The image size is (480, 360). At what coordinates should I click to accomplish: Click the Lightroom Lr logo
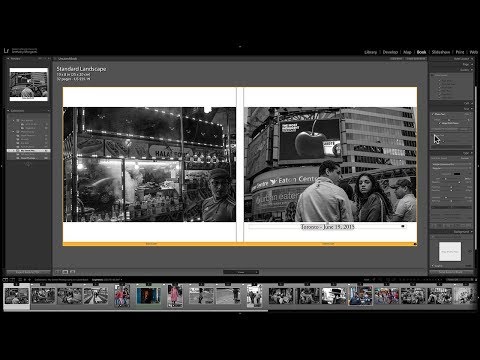point(6,51)
